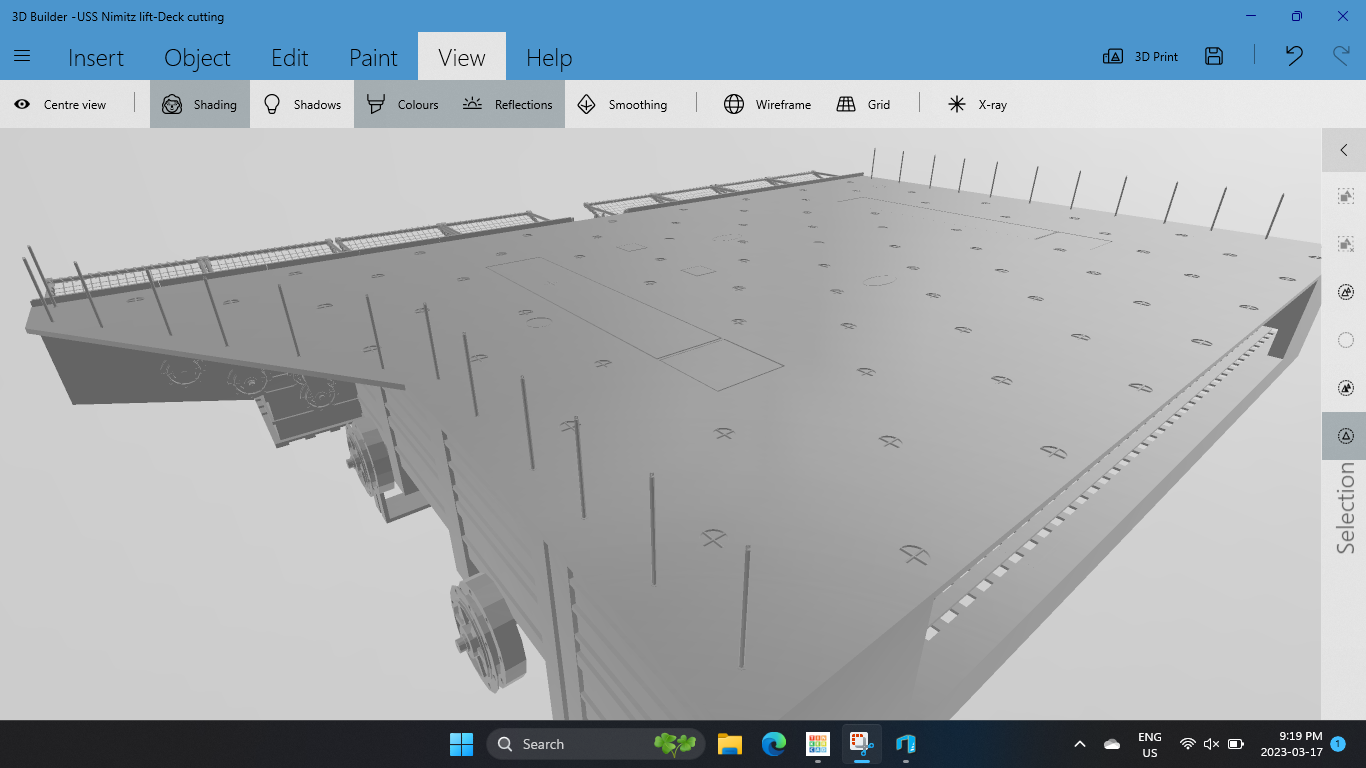Enable Shadows display

(302, 104)
